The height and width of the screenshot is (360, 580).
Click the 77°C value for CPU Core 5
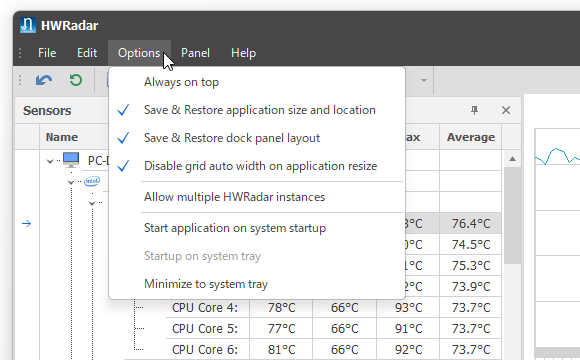click(281, 329)
